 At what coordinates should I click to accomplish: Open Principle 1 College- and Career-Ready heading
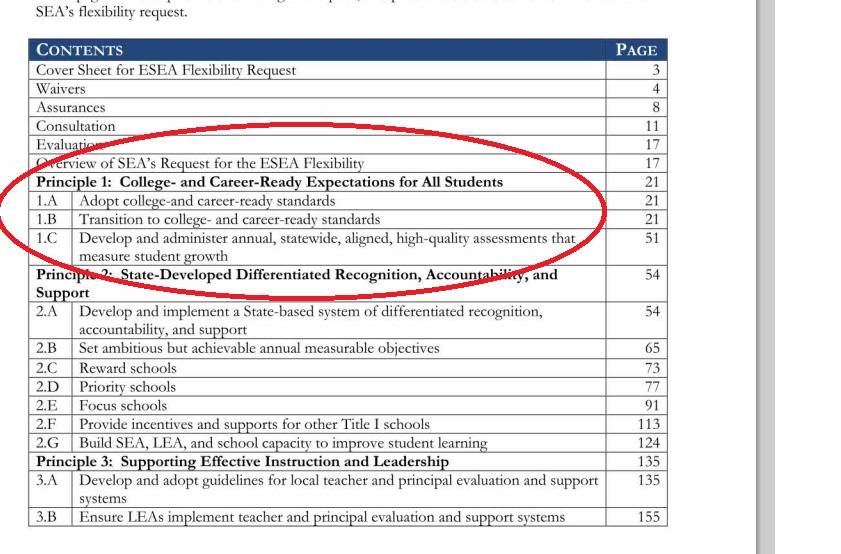point(270,182)
